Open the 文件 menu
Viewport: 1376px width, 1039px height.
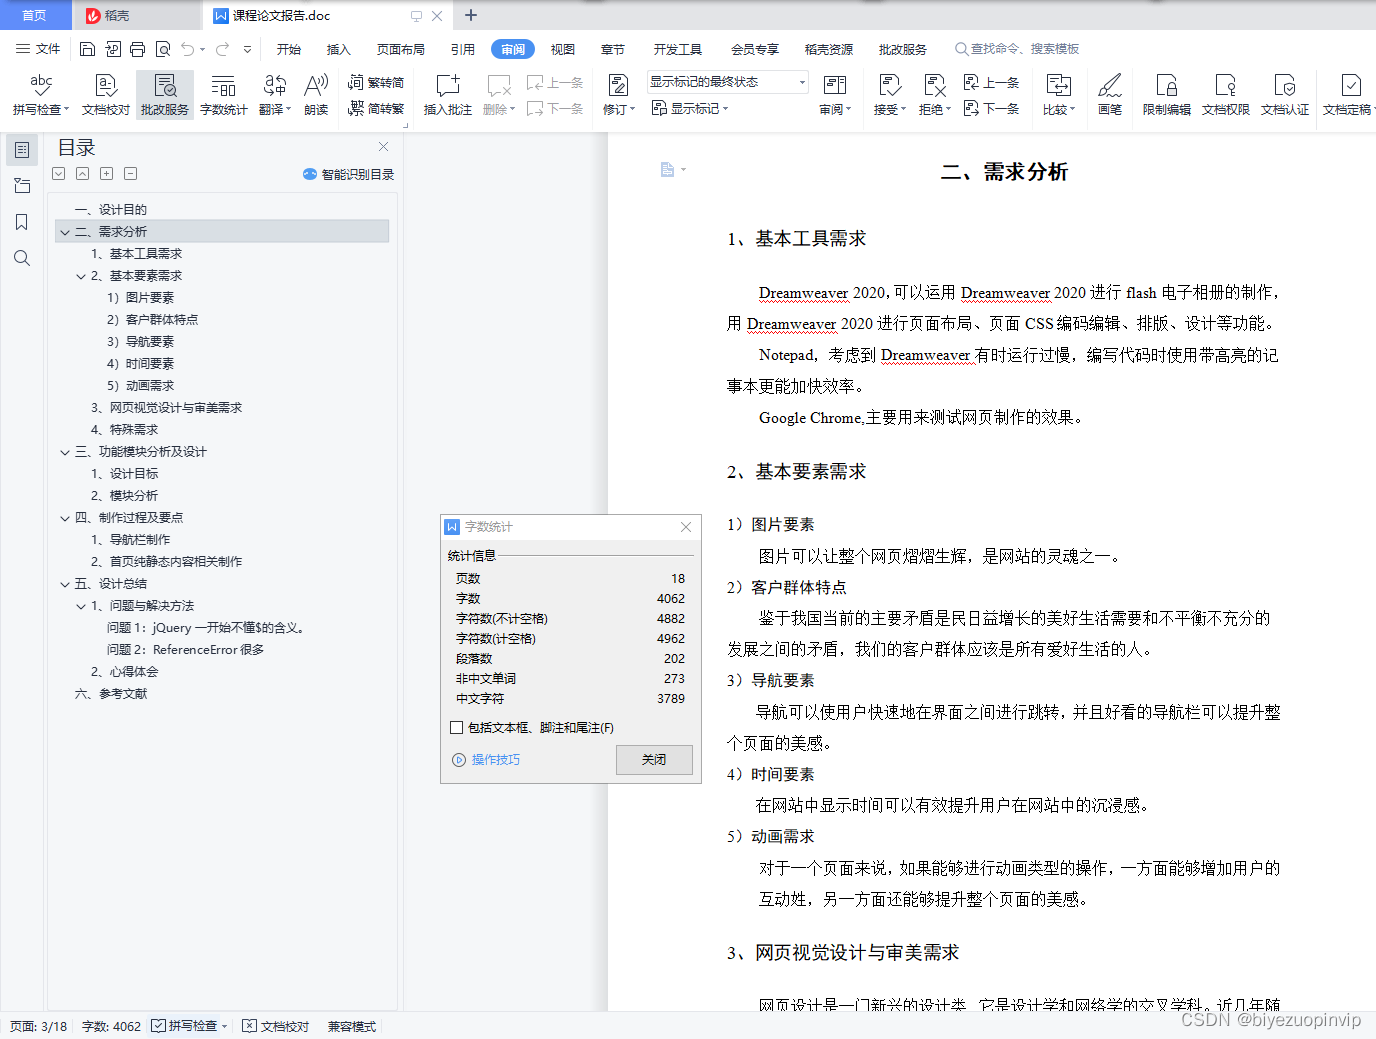point(38,49)
